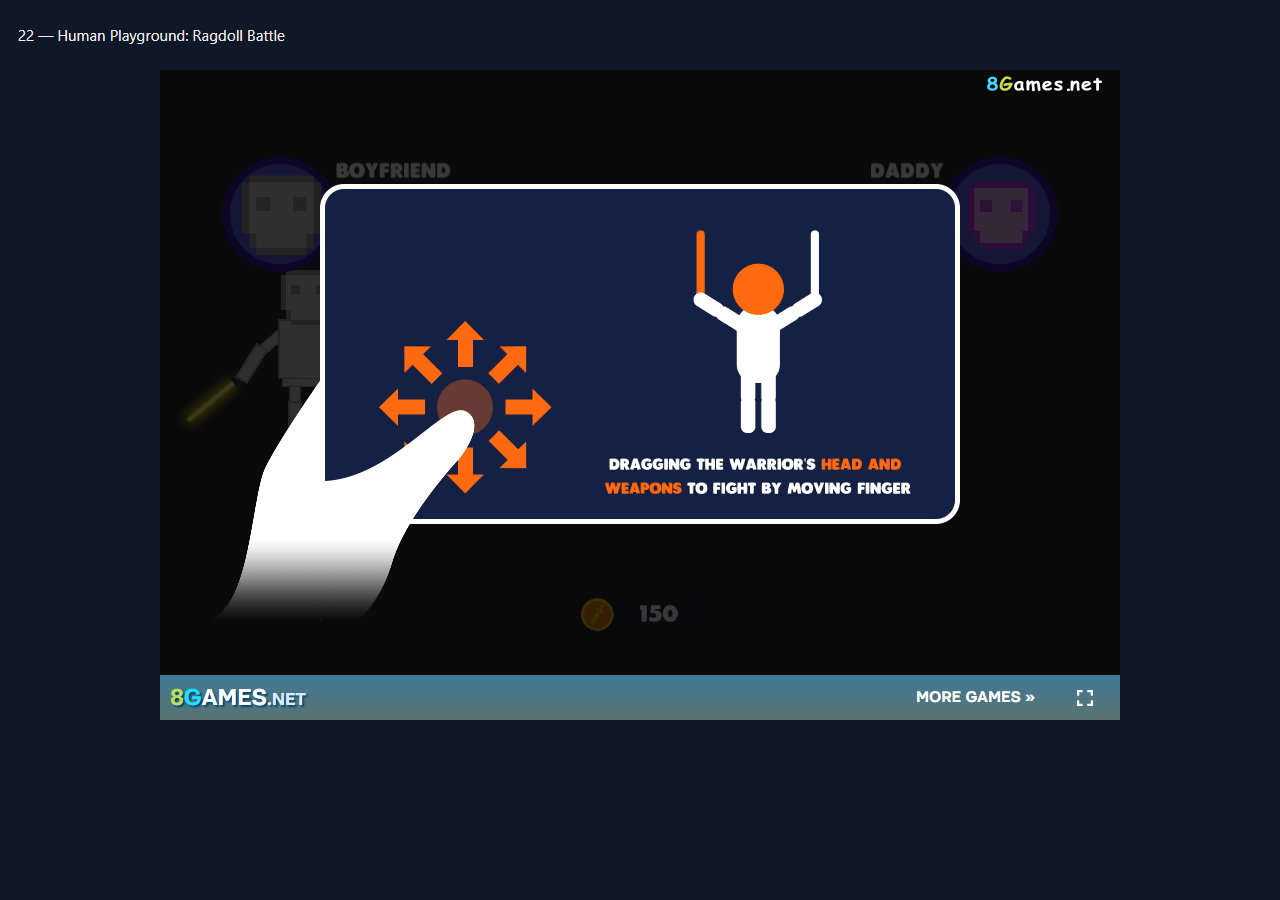Image resolution: width=1280 pixels, height=900 pixels.
Task: Click the orange weapon stick of the tutorial warrior
Action: click(701, 264)
